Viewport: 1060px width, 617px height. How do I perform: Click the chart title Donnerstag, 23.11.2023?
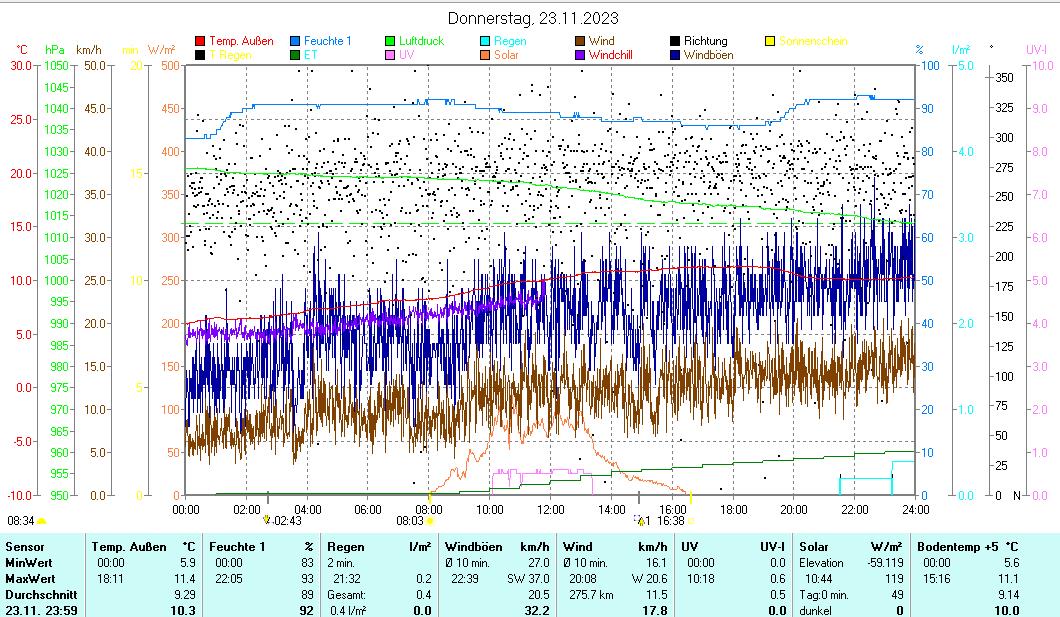pyautogui.click(x=532, y=18)
